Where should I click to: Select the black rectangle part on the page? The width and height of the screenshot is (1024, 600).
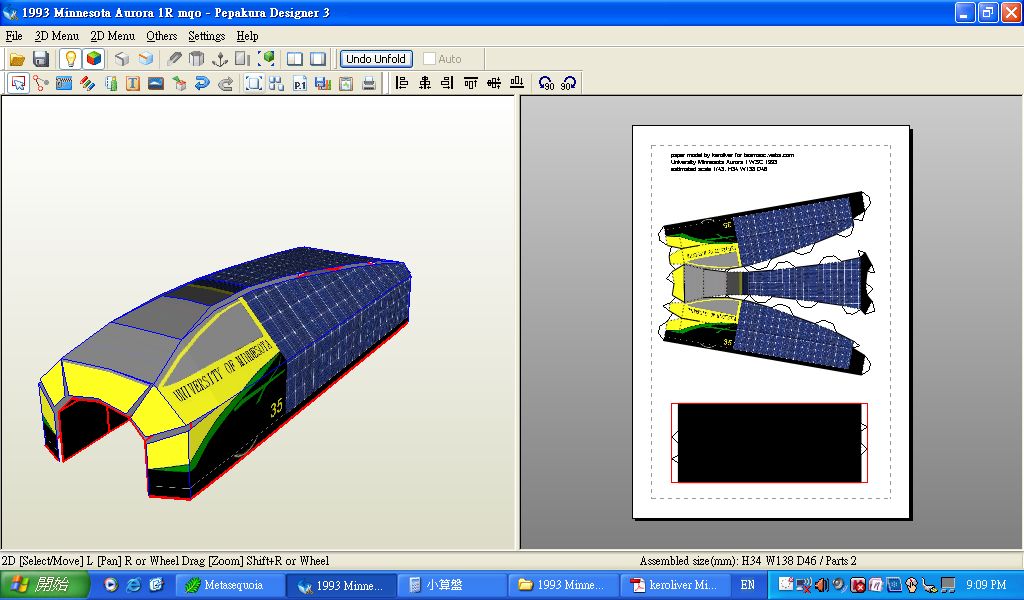click(768, 443)
